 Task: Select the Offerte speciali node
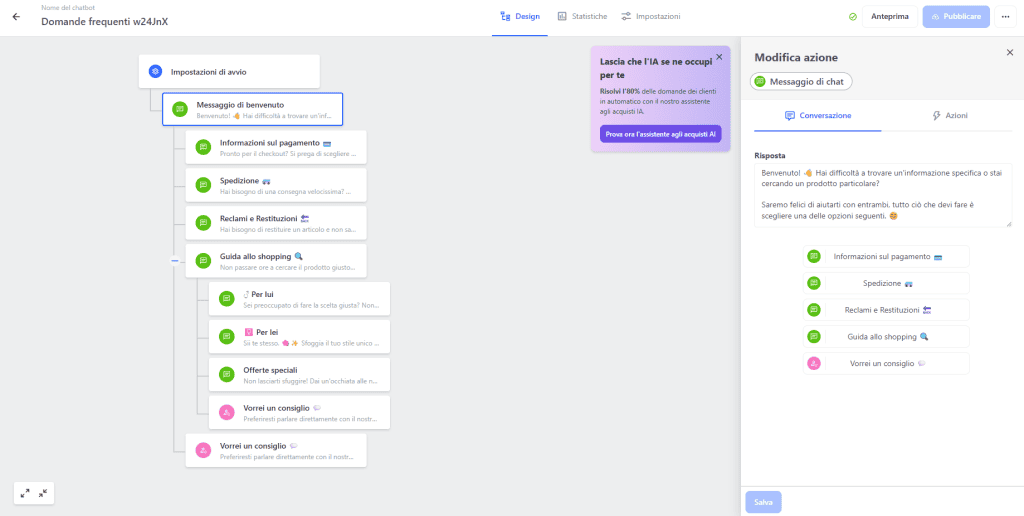click(300, 374)
